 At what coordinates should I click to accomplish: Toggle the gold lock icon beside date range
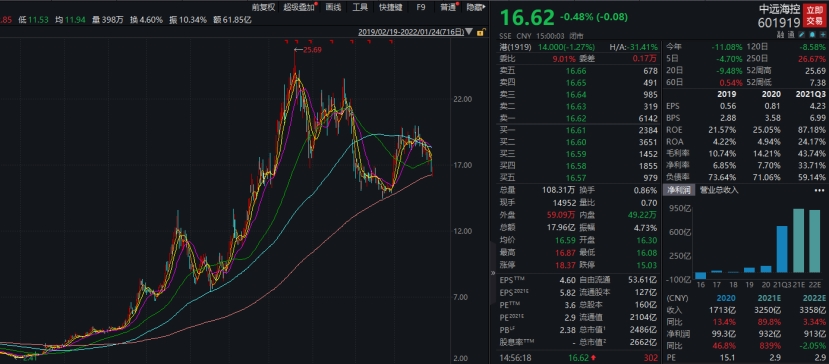[480, 32]
